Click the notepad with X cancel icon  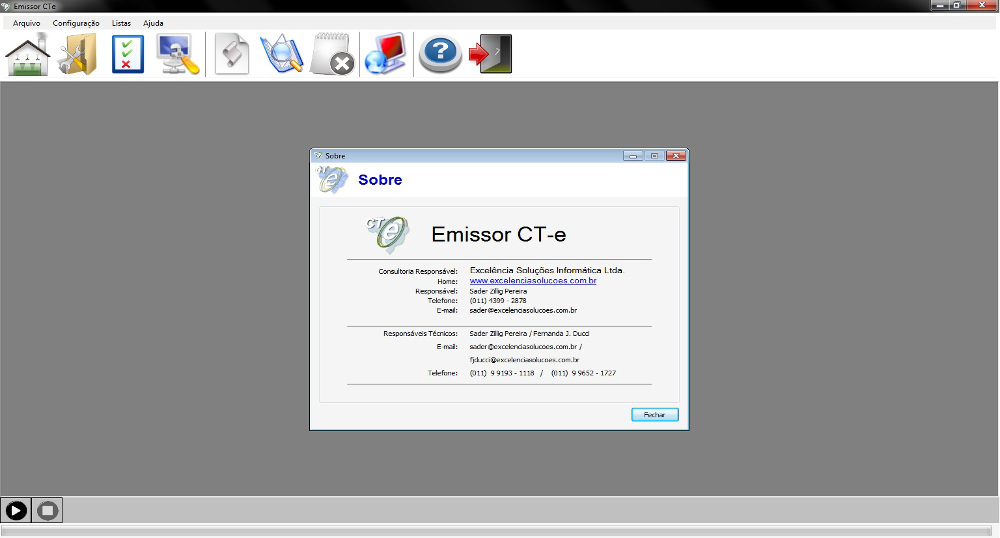coord(332,54)
